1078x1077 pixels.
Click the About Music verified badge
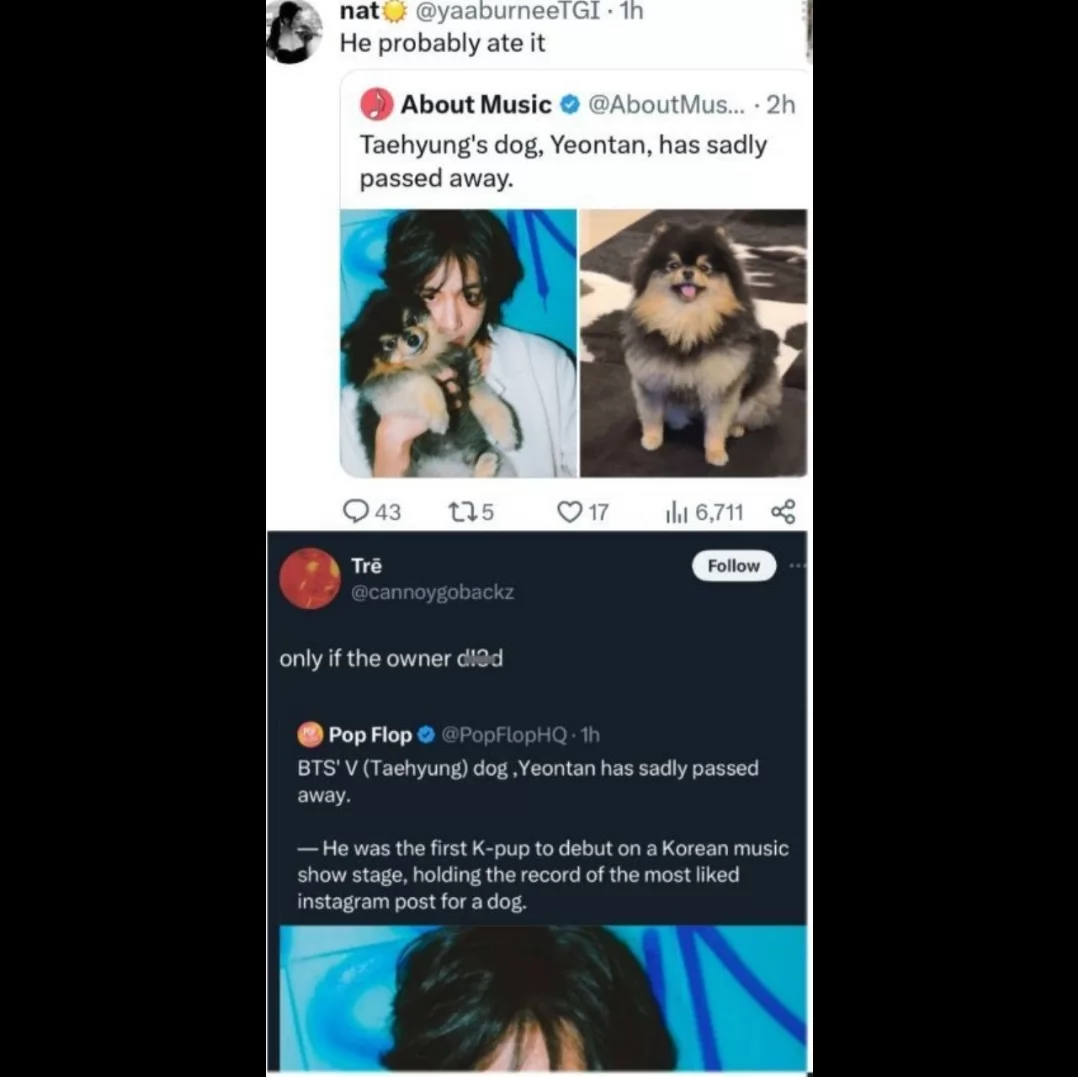(569, 104)
